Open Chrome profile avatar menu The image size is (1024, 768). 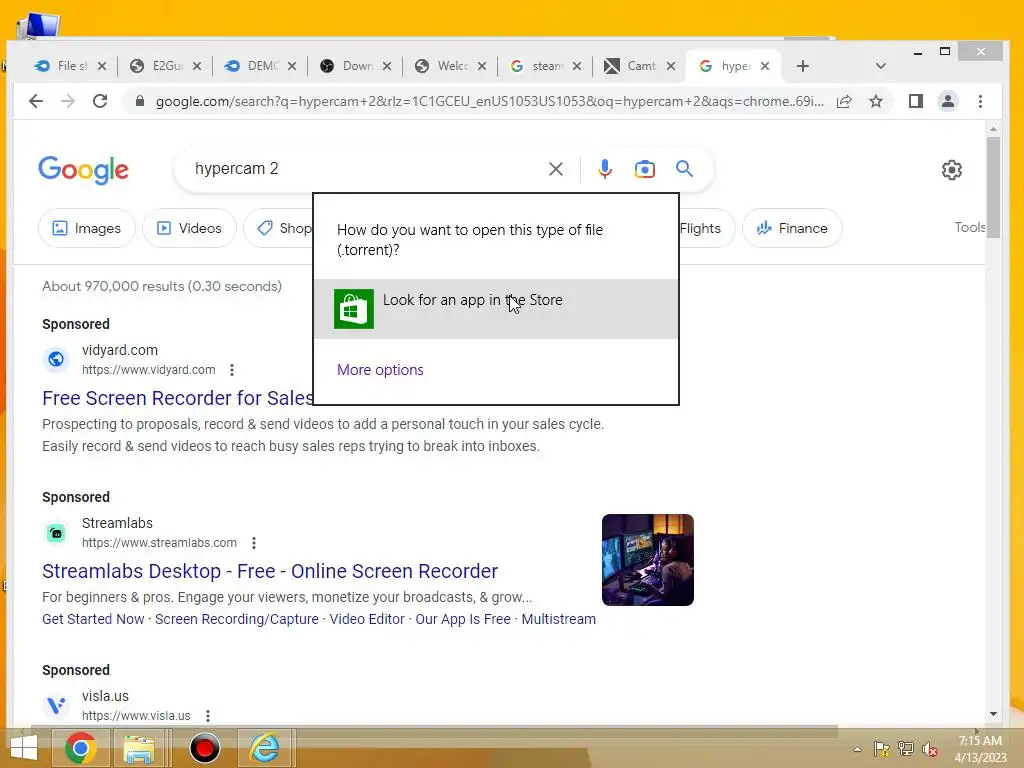[x=948, y=101]
